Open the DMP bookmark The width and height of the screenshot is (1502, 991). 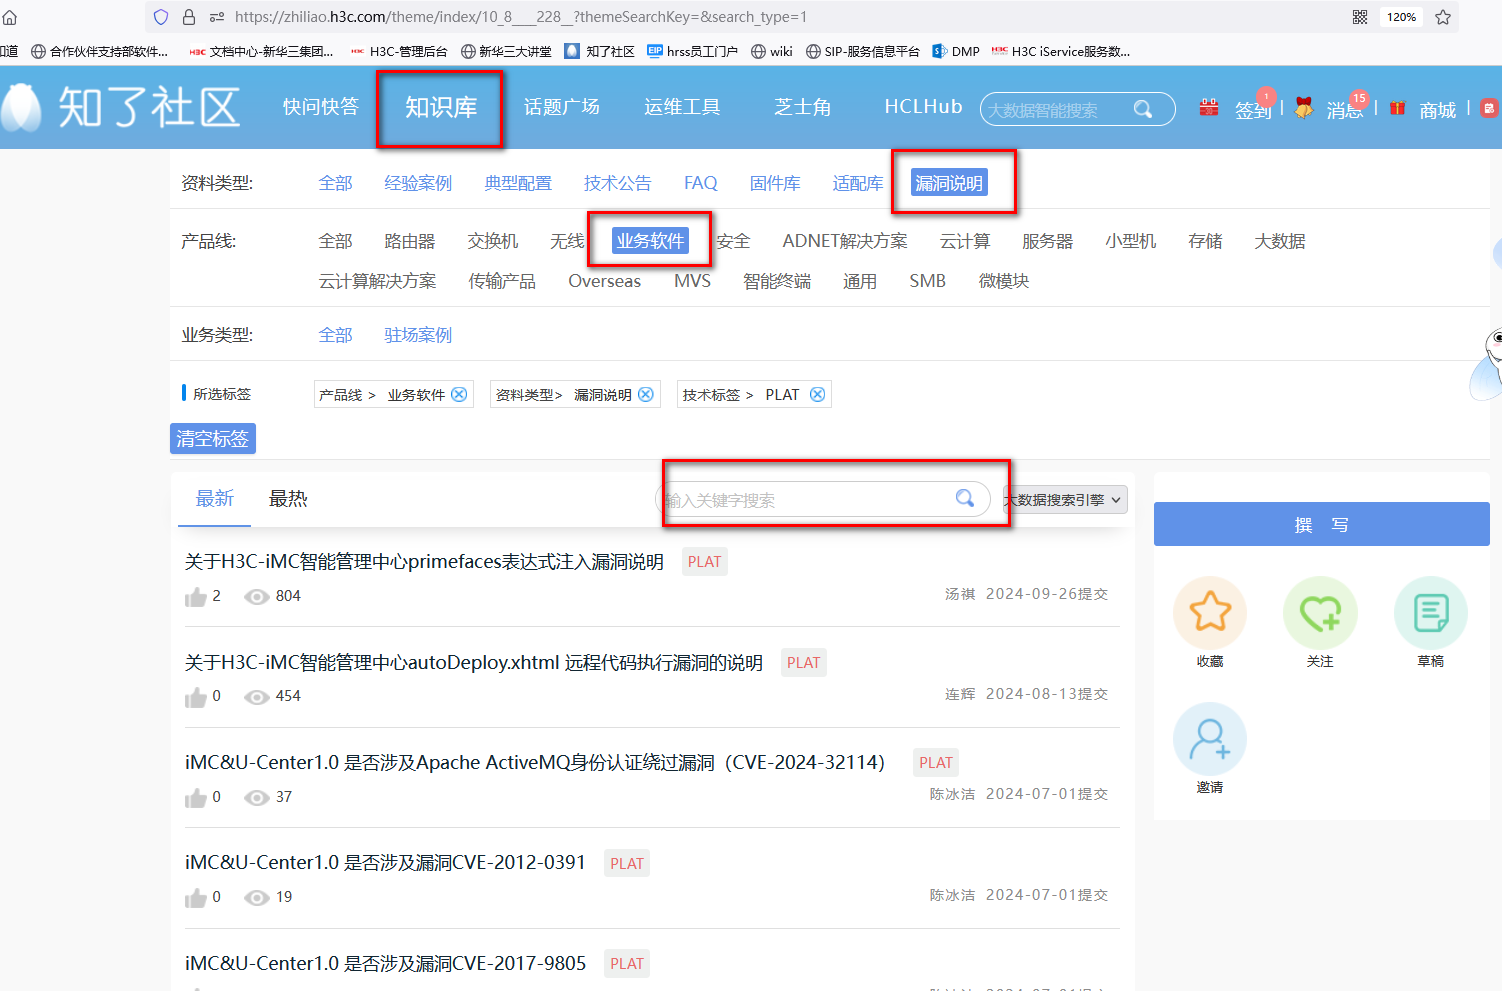click(956, 51)
